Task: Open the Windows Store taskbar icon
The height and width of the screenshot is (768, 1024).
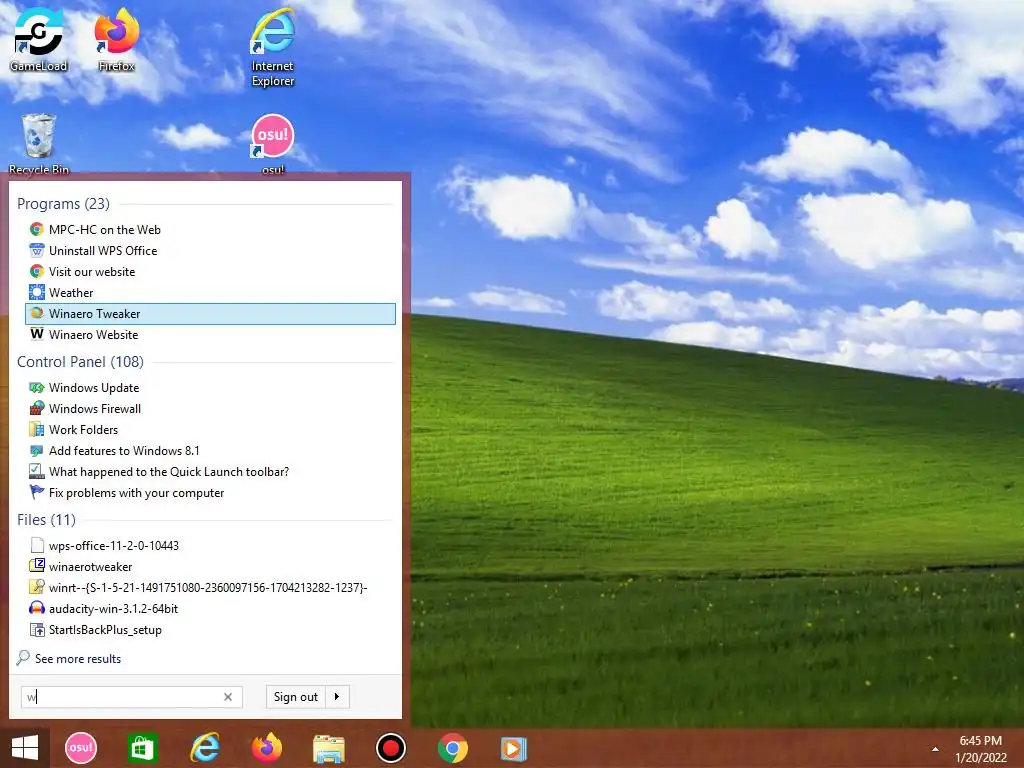Action: [x=142, y=748]
